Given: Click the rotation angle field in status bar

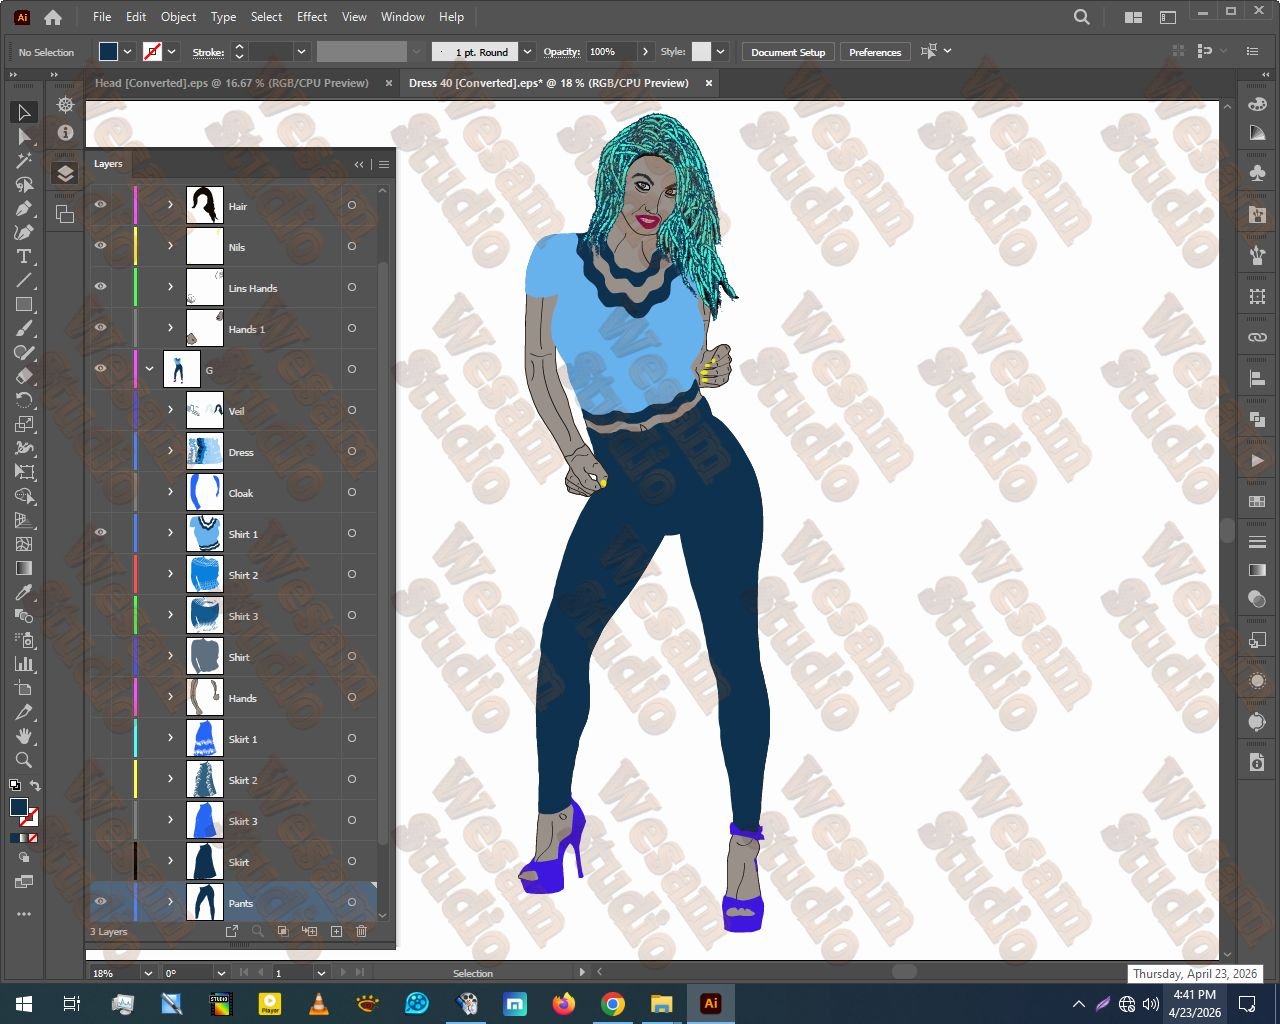Looking at the screenshot, I should 189,973.
